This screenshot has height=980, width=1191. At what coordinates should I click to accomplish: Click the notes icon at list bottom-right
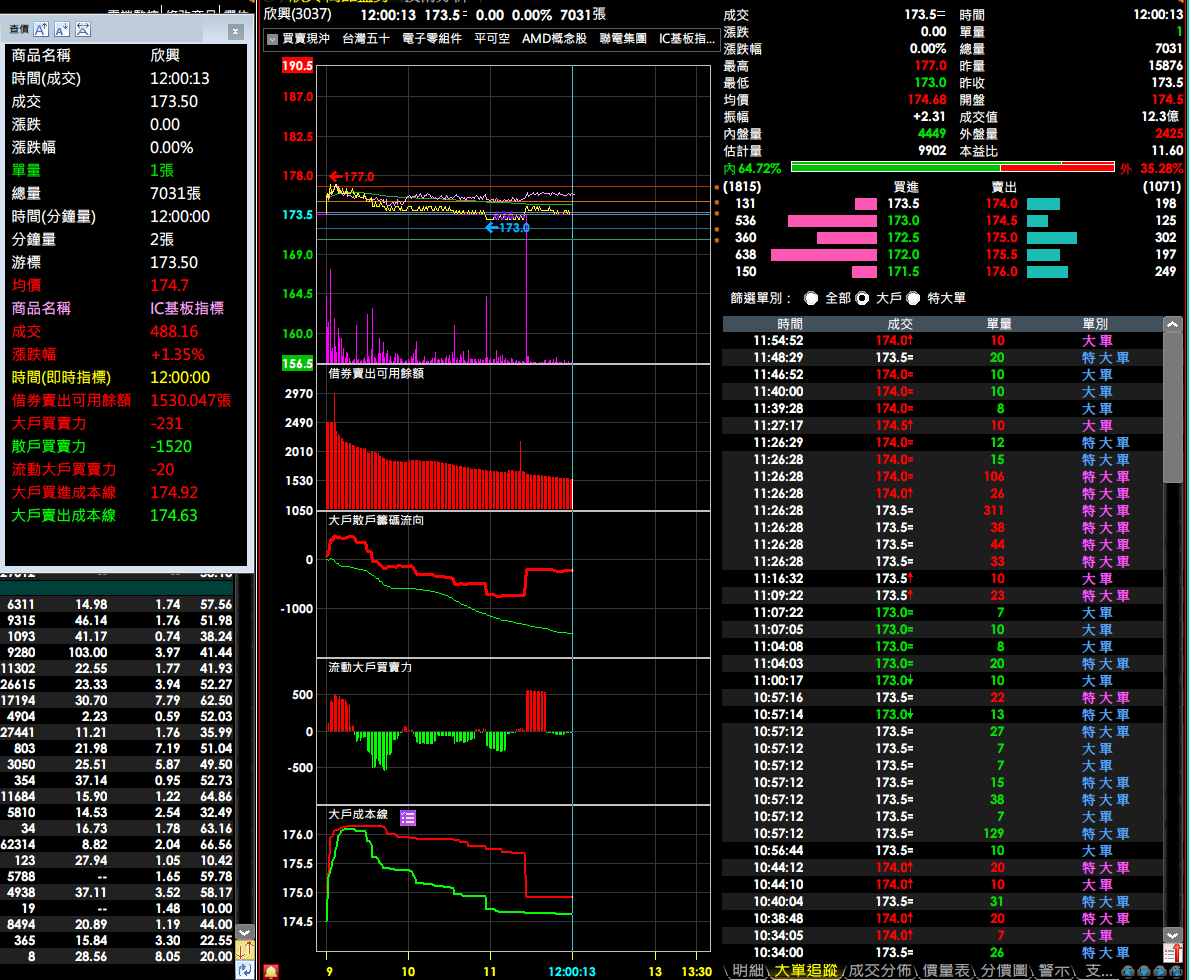[x=1173, y=934]
